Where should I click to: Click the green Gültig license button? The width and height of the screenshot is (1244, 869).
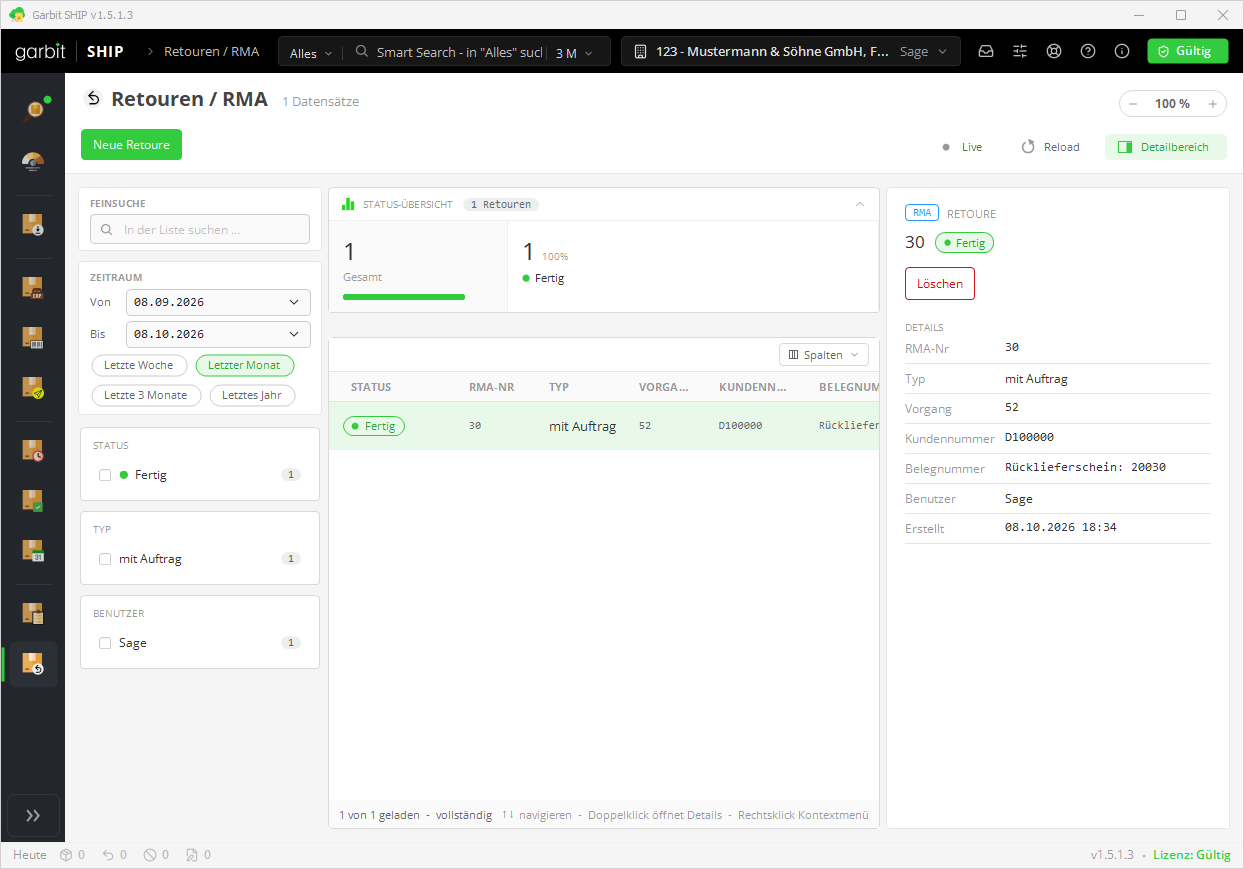click(x=1187, y=52)
